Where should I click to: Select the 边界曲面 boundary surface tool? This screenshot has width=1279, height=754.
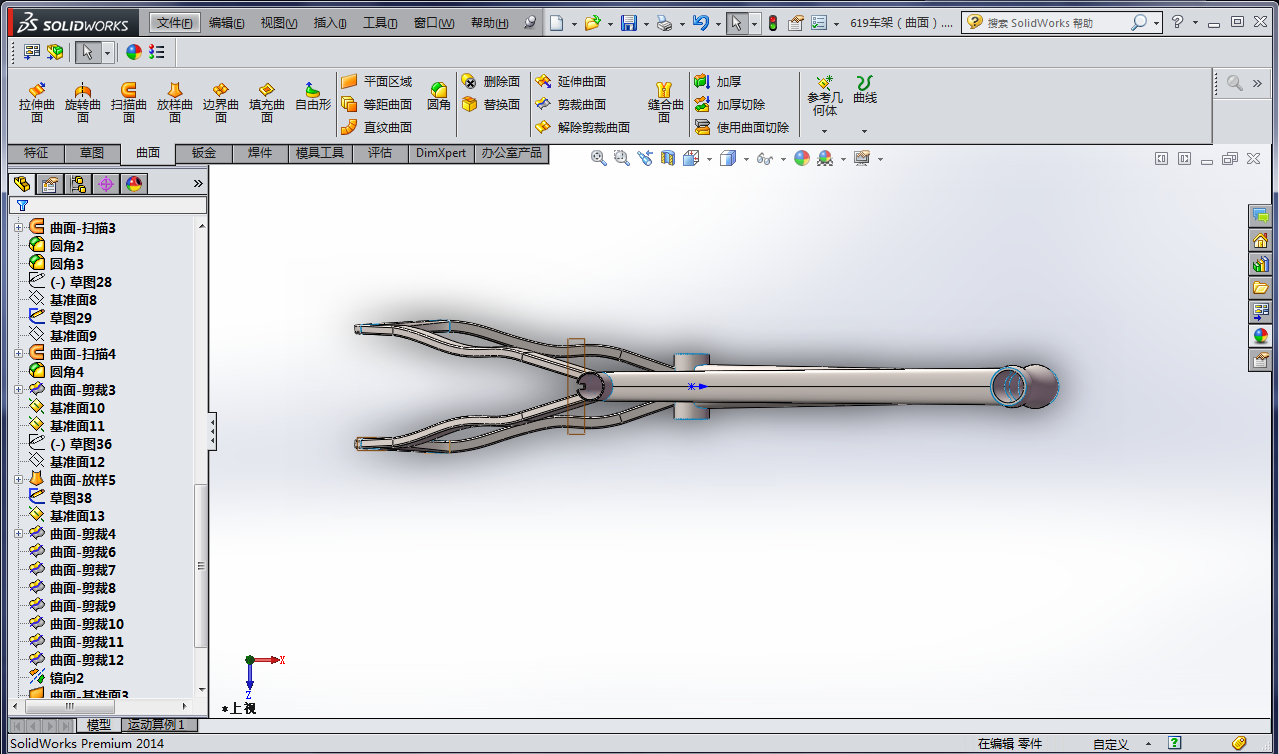tap(221, 102)
